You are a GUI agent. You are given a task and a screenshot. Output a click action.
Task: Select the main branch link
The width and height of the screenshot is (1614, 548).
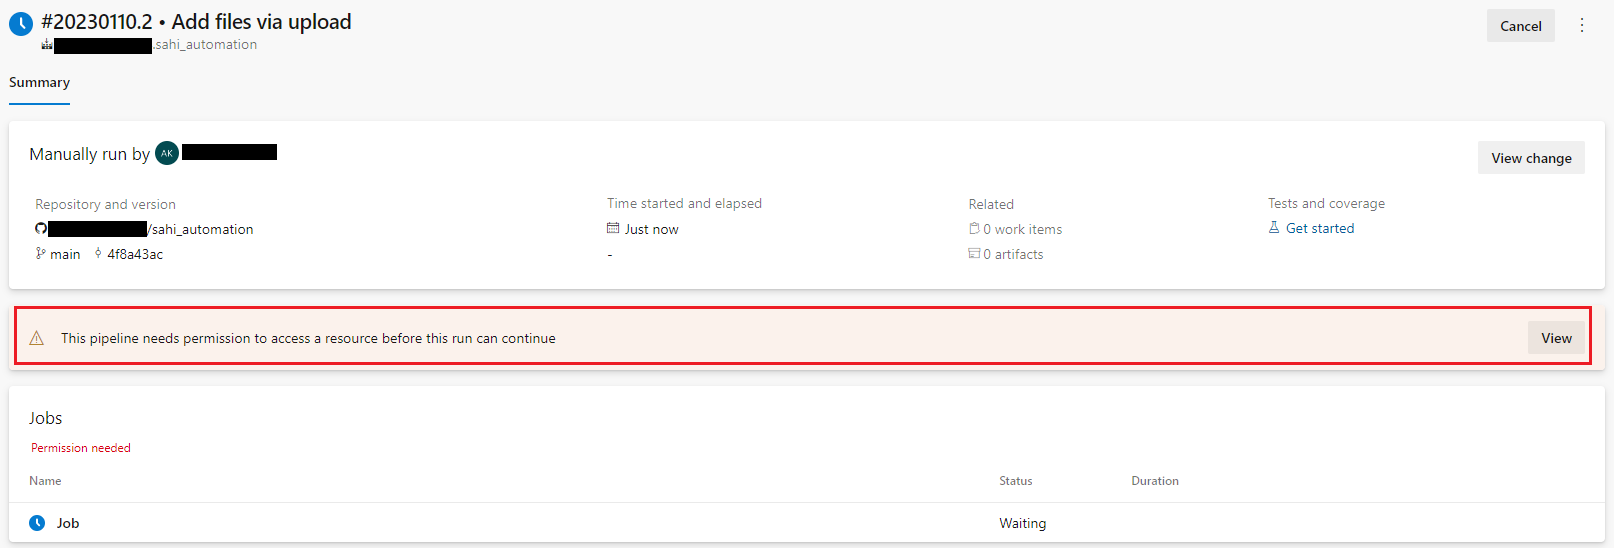(65, 254)
